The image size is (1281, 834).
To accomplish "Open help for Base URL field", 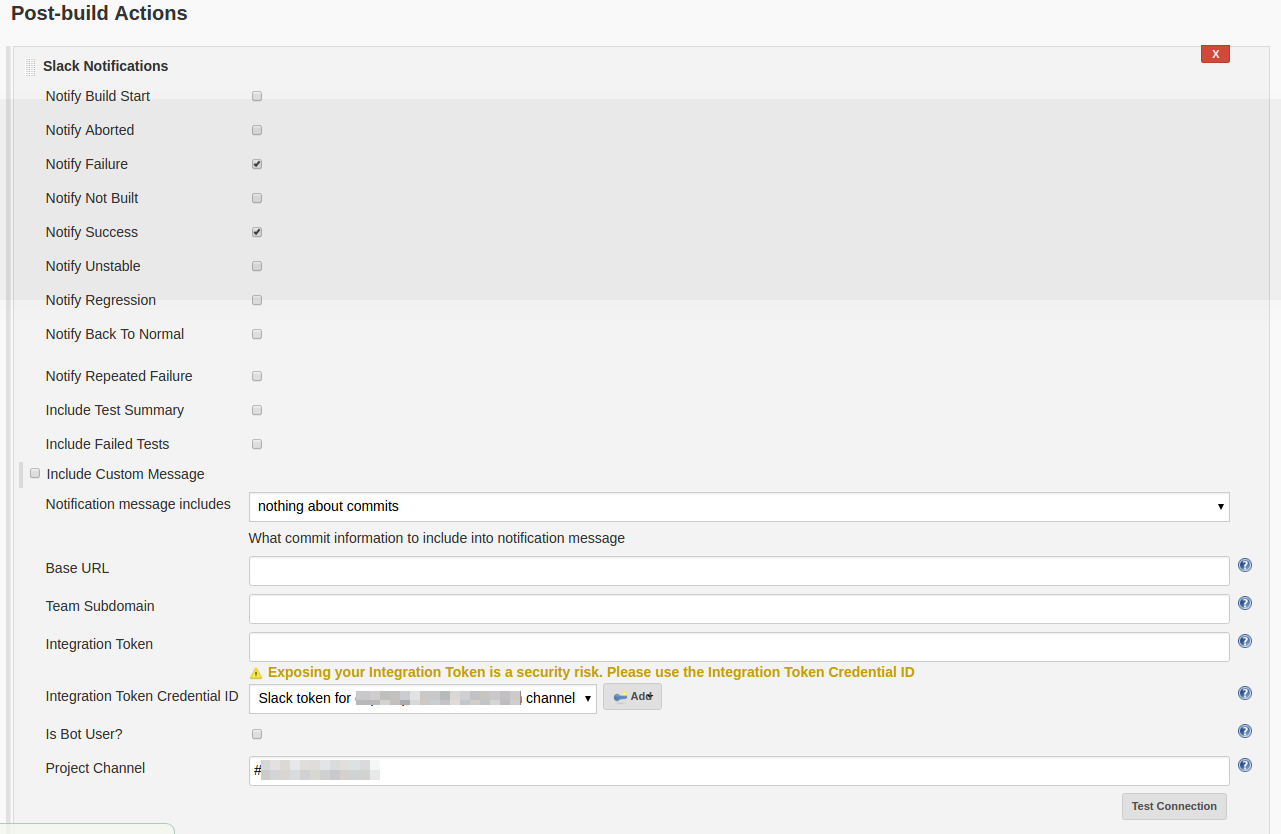I will [x=1244, y=565].
